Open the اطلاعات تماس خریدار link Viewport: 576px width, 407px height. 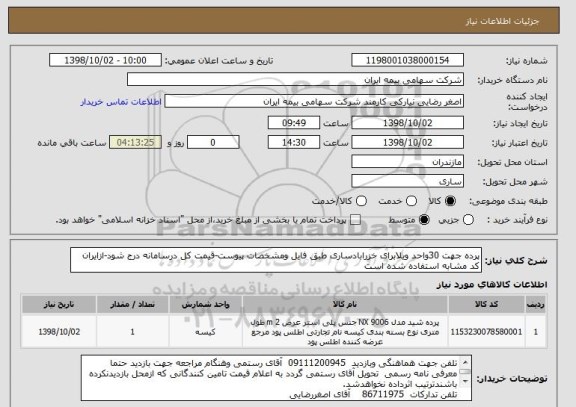click(x=121, y=102)
